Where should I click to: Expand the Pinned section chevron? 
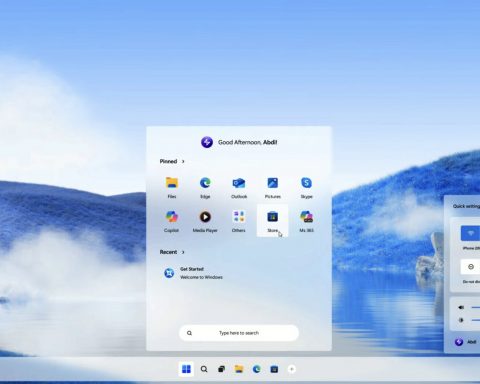click(x=183, y=161)
